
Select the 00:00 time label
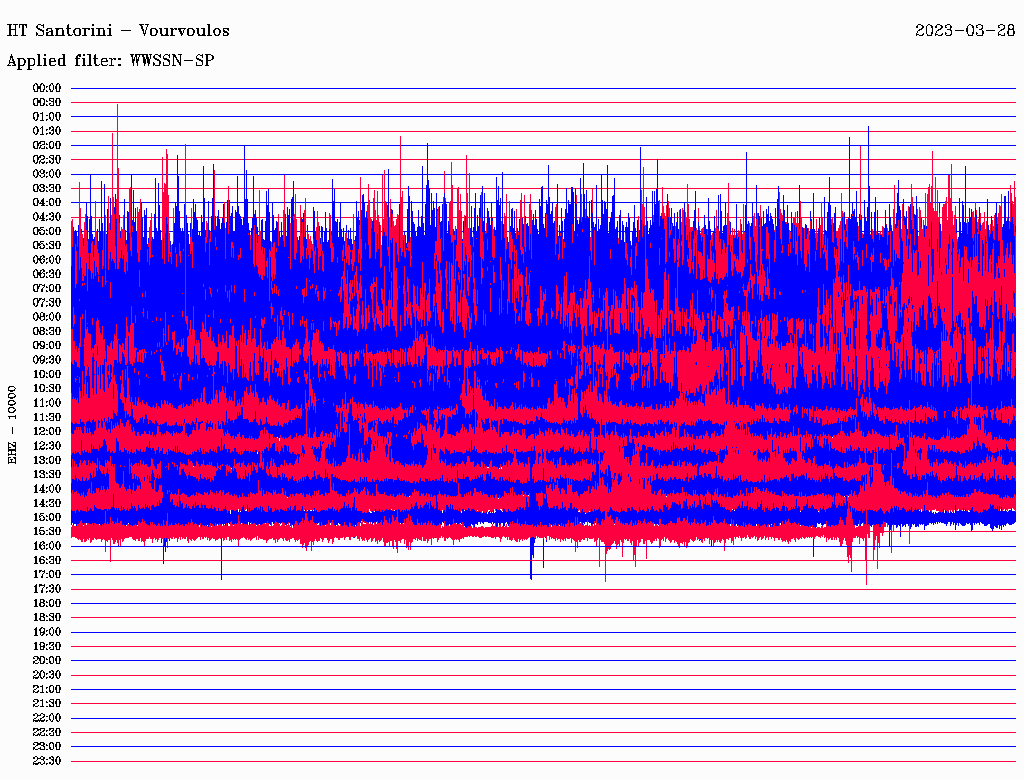[x=47, y=88]
